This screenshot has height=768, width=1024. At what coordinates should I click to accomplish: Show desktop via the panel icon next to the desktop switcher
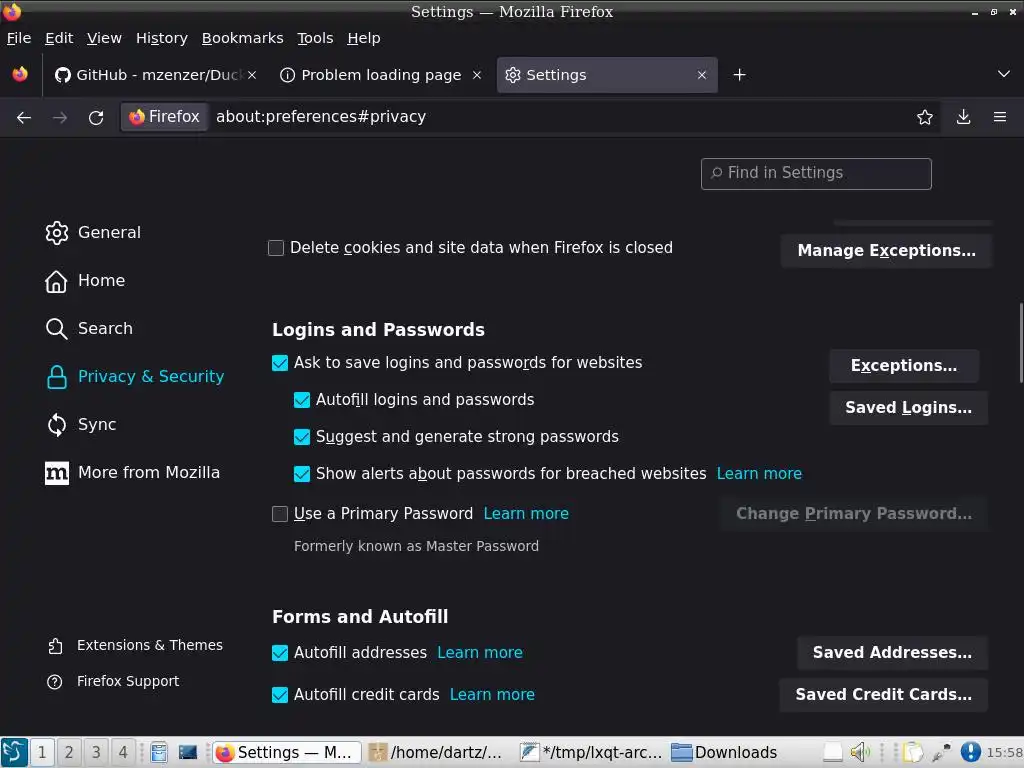187,752
